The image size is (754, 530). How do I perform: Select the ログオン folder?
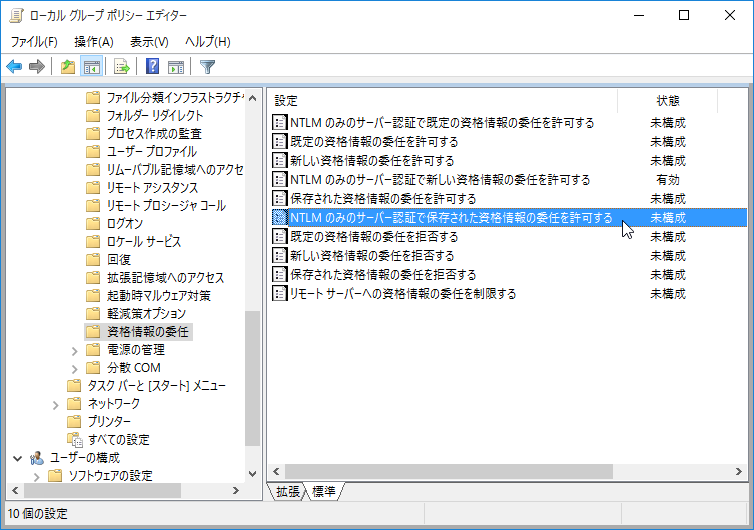point(114,224)
